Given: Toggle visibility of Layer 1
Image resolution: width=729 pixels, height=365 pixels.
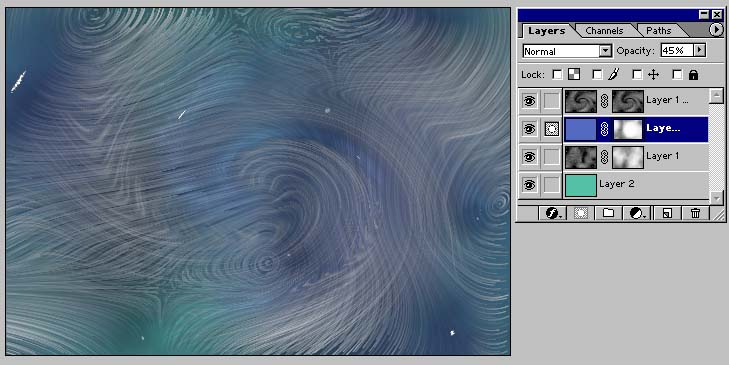Looking at the screenshot, I should point(529,157).
